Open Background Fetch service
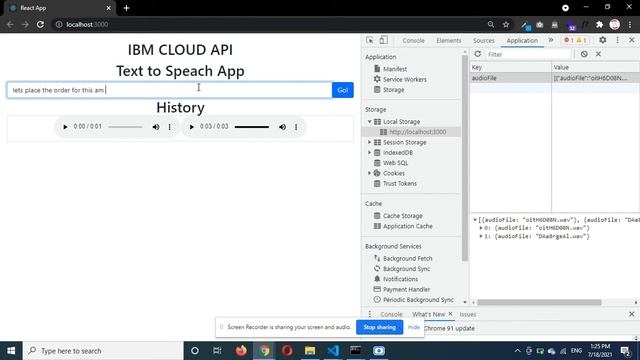 (407, 258)
